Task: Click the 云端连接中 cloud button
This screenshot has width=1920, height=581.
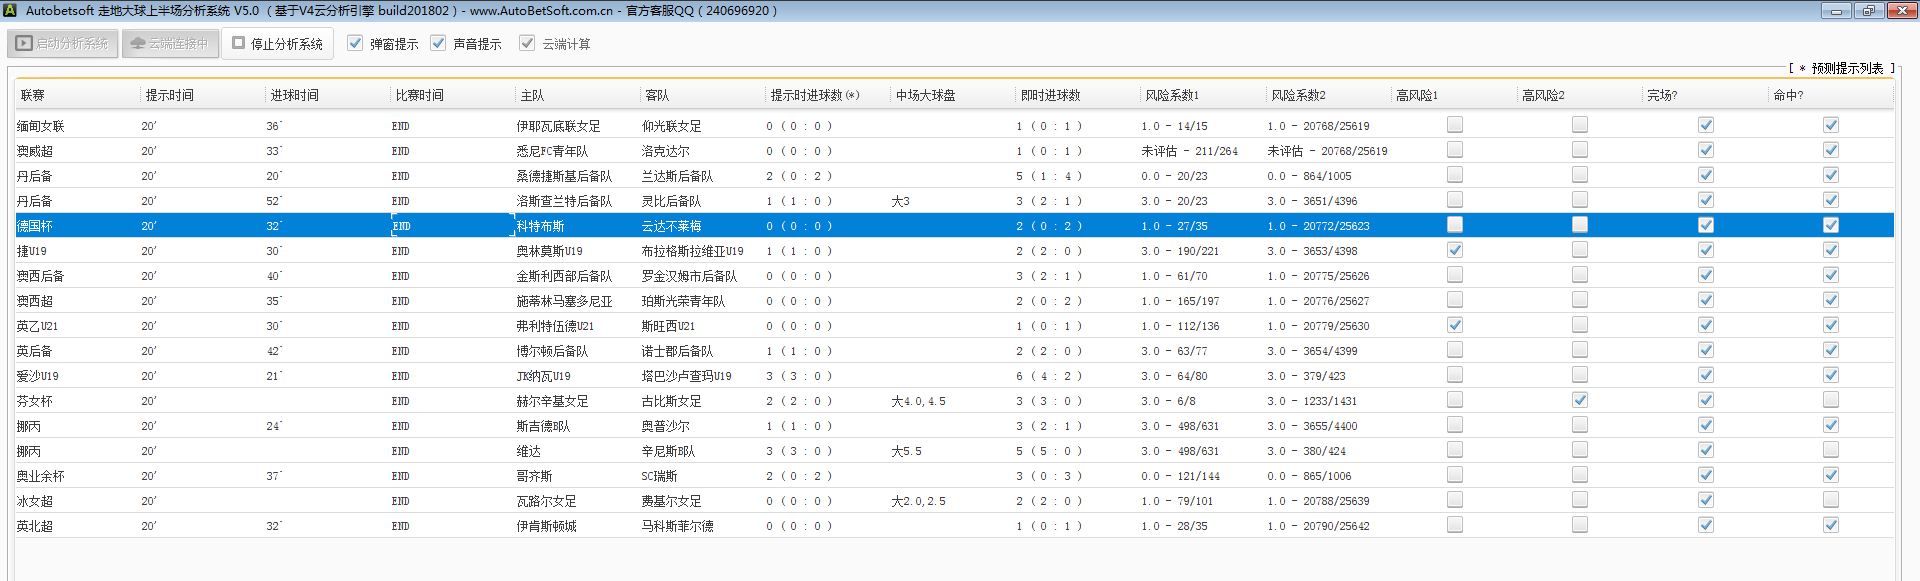Action: tap(170, 44)
